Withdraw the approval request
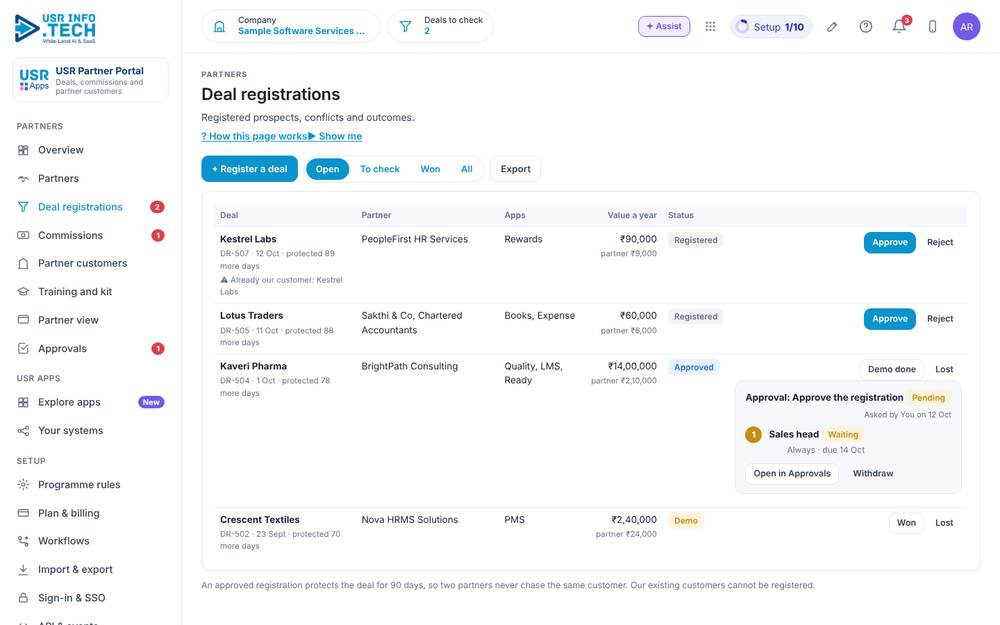The height and width of the screenshot is (625, 1000). (x=873, y=473)
